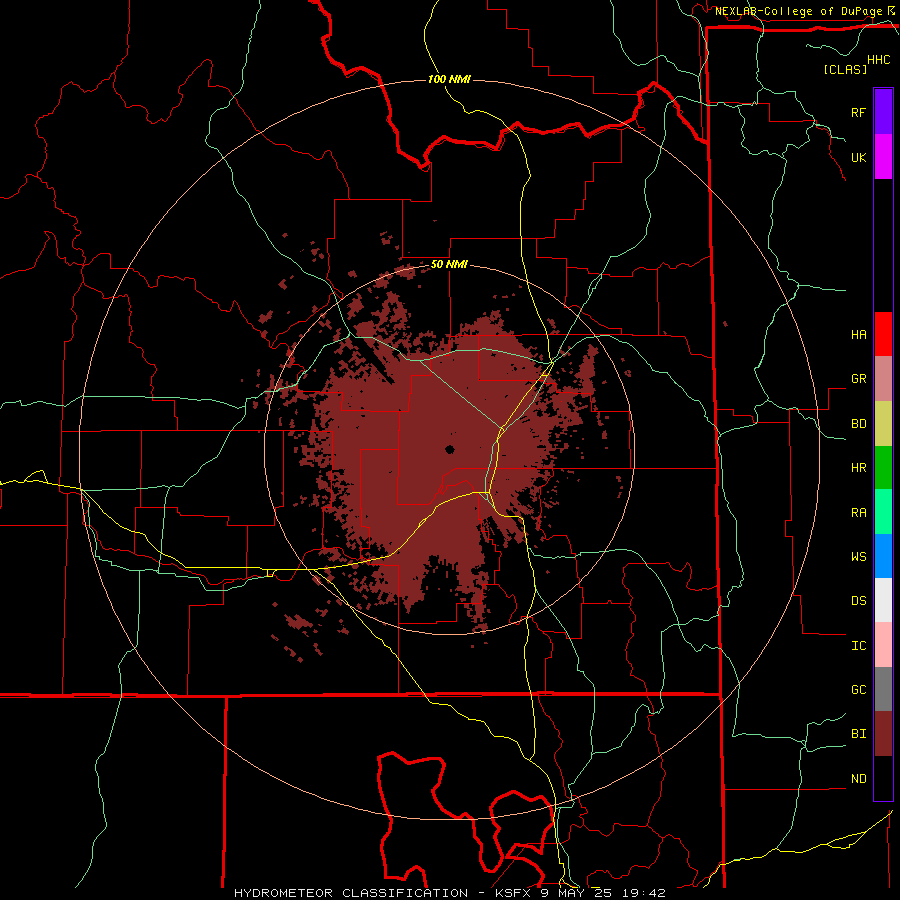Click the '50 NMI' range ring label
Image resolution: width=900 pixels, height=900 pixels.
click(x=449, y=265)
